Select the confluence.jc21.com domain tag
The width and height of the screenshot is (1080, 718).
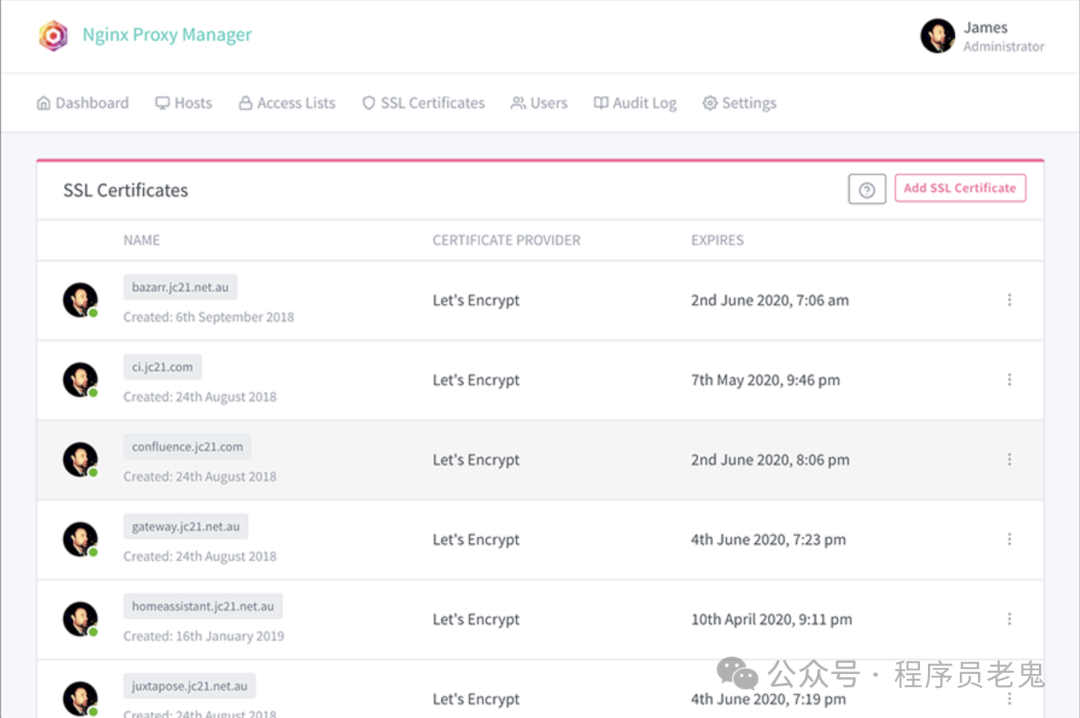pos(187,447)
